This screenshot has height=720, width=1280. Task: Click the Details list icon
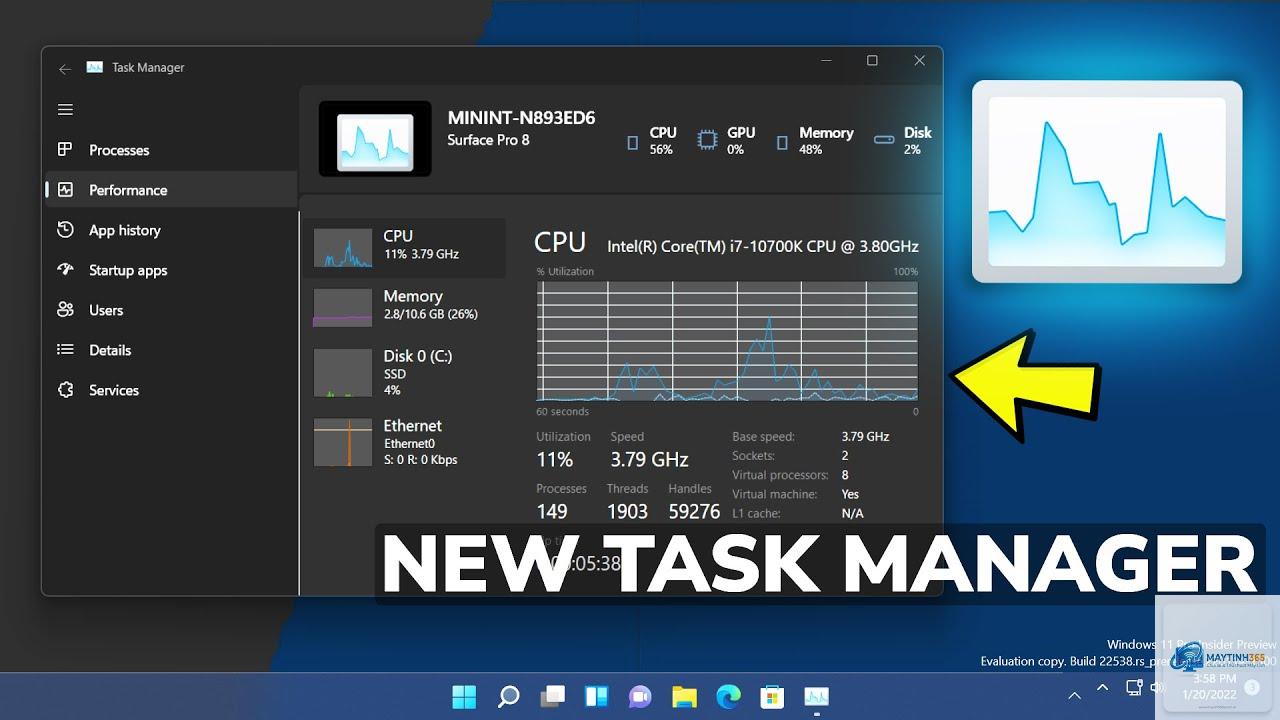point(65,349)
